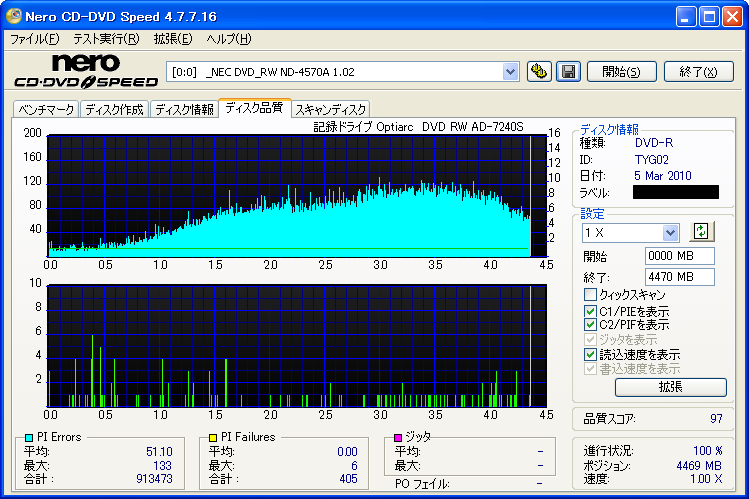Click the 終了(X) exit button
749x499 pixels.
click(698, 72)
